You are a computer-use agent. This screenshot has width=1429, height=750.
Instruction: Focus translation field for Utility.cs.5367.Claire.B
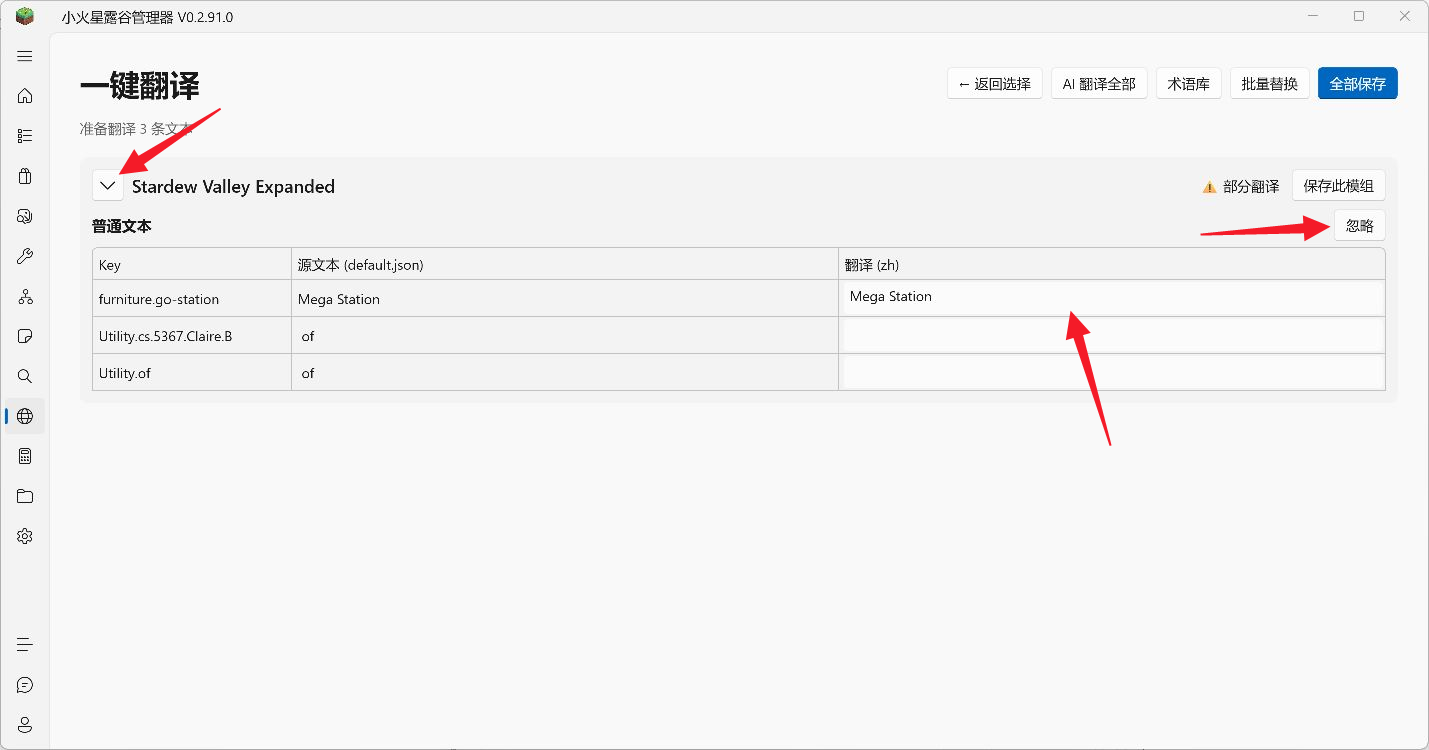(x=1114, y=335)
